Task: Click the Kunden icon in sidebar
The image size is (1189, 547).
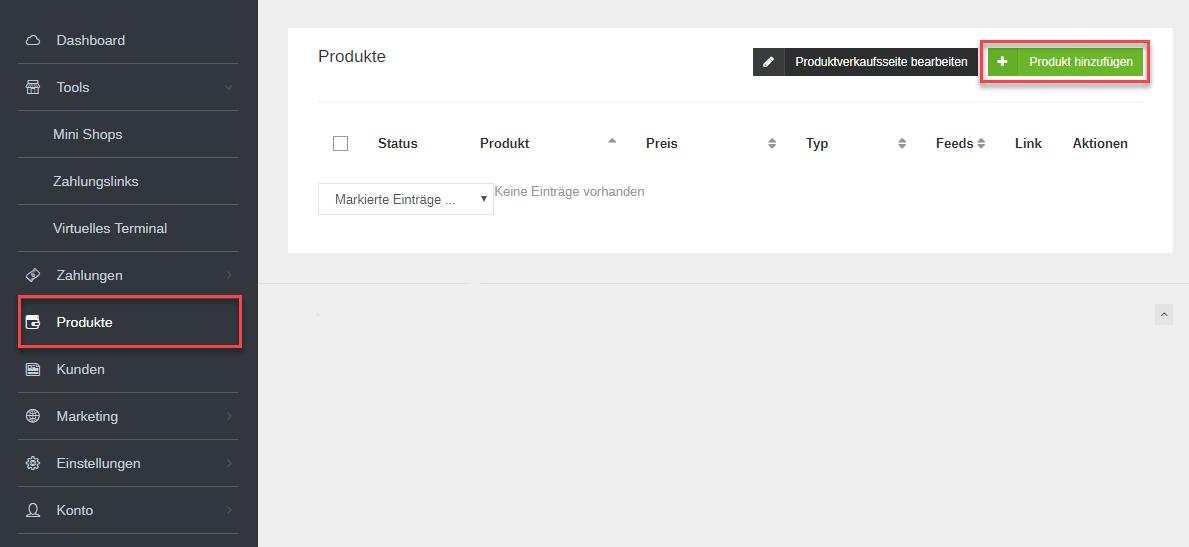Action: 33,370
